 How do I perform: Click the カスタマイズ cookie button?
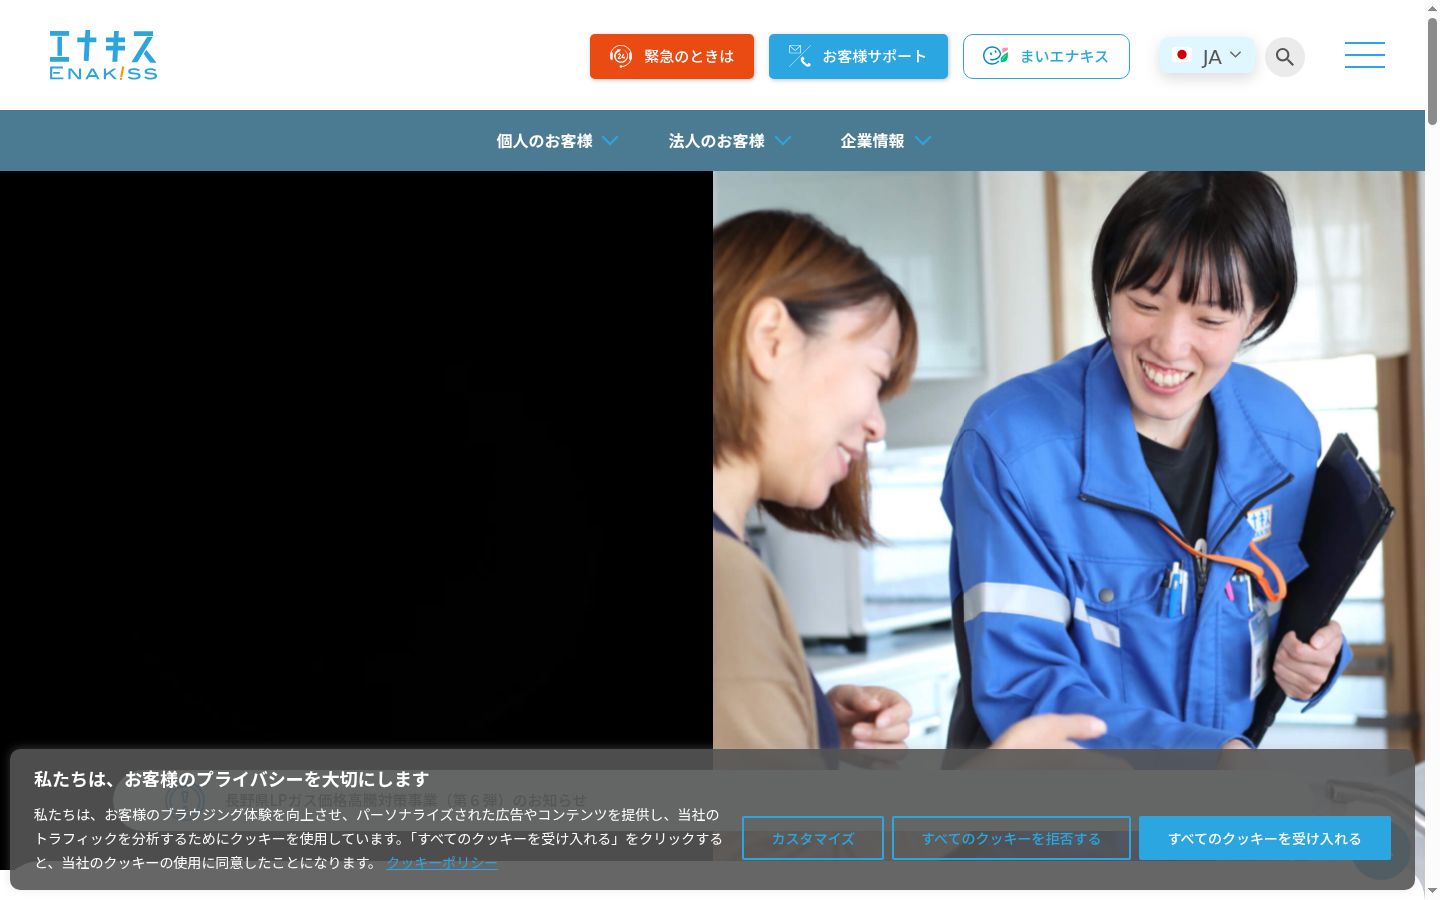(813, 838)
